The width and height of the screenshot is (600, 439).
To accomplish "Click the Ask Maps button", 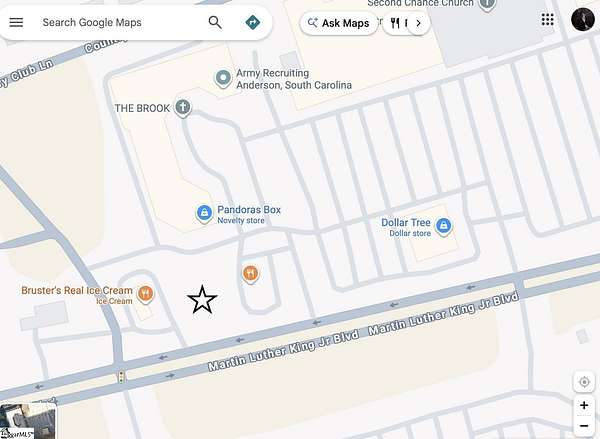I will [x=339, y=23].
